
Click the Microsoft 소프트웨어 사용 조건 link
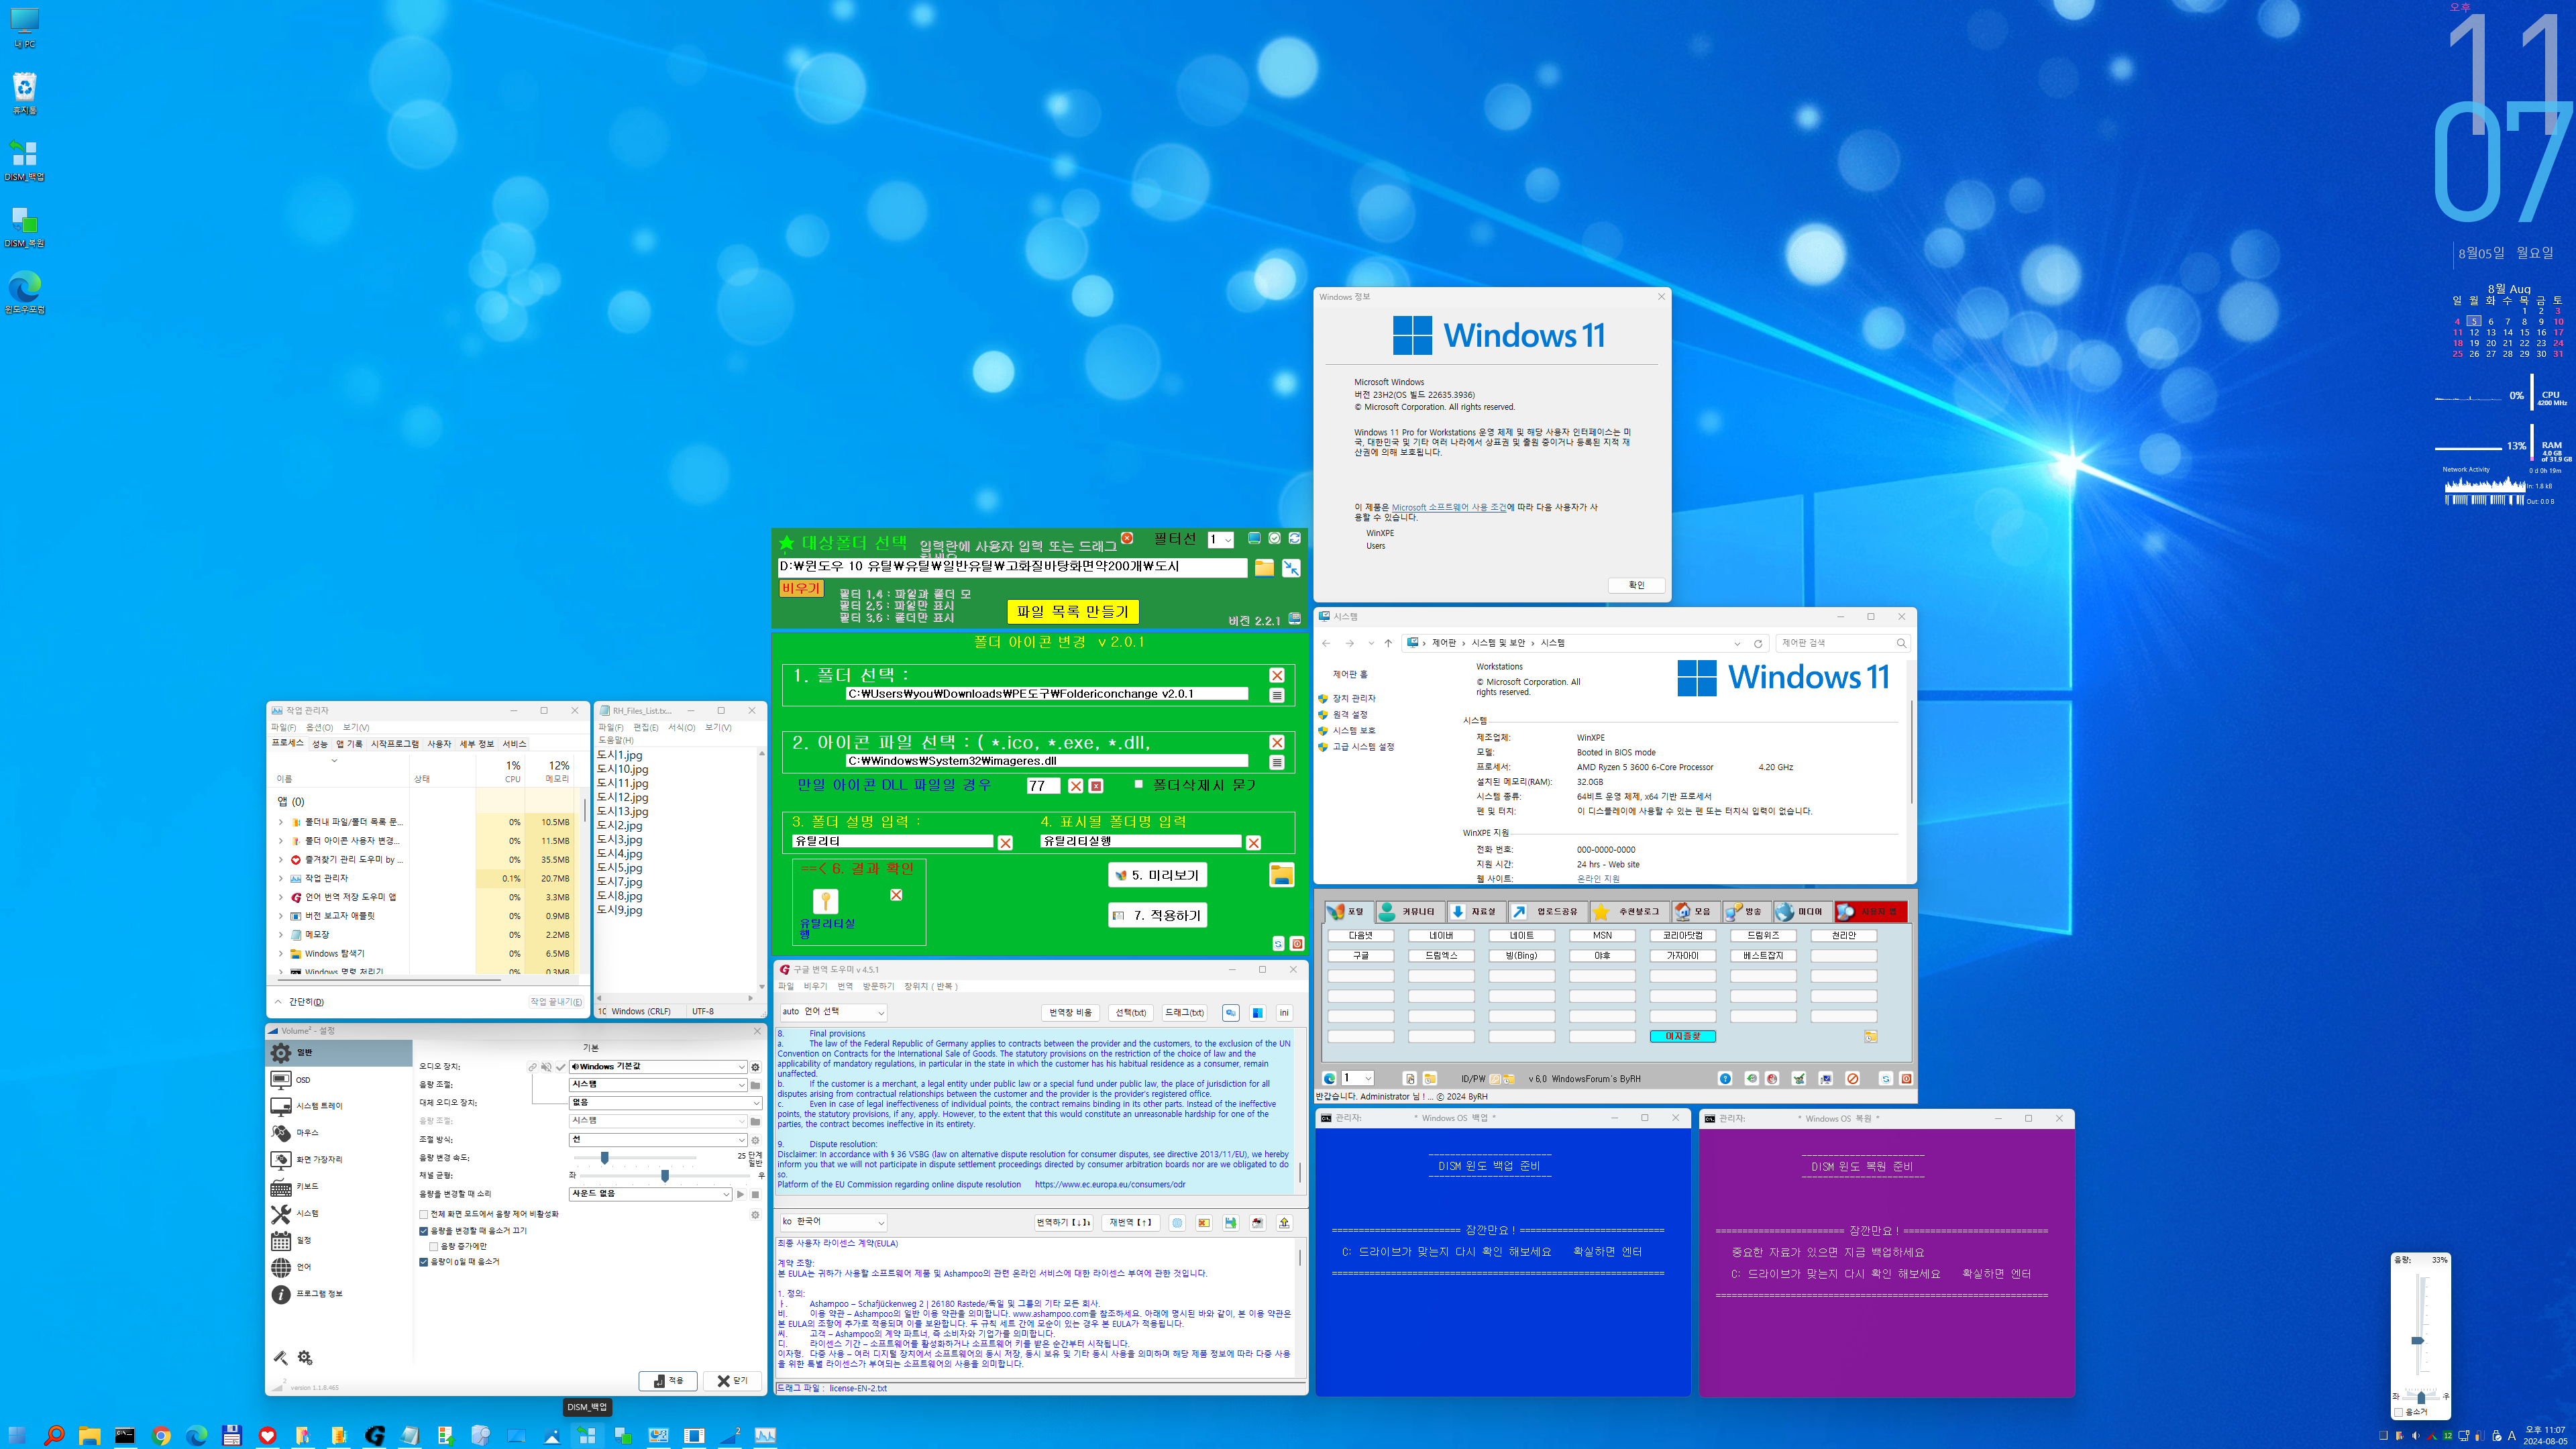[1448, 508]
